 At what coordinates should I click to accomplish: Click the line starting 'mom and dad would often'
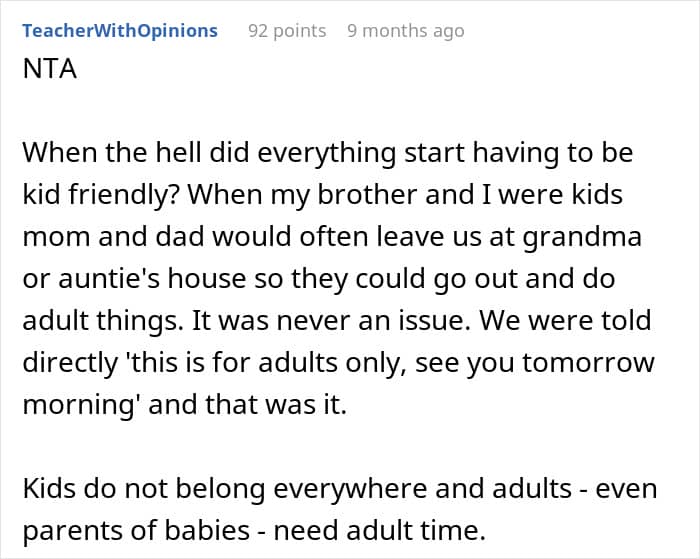[332, 237]
